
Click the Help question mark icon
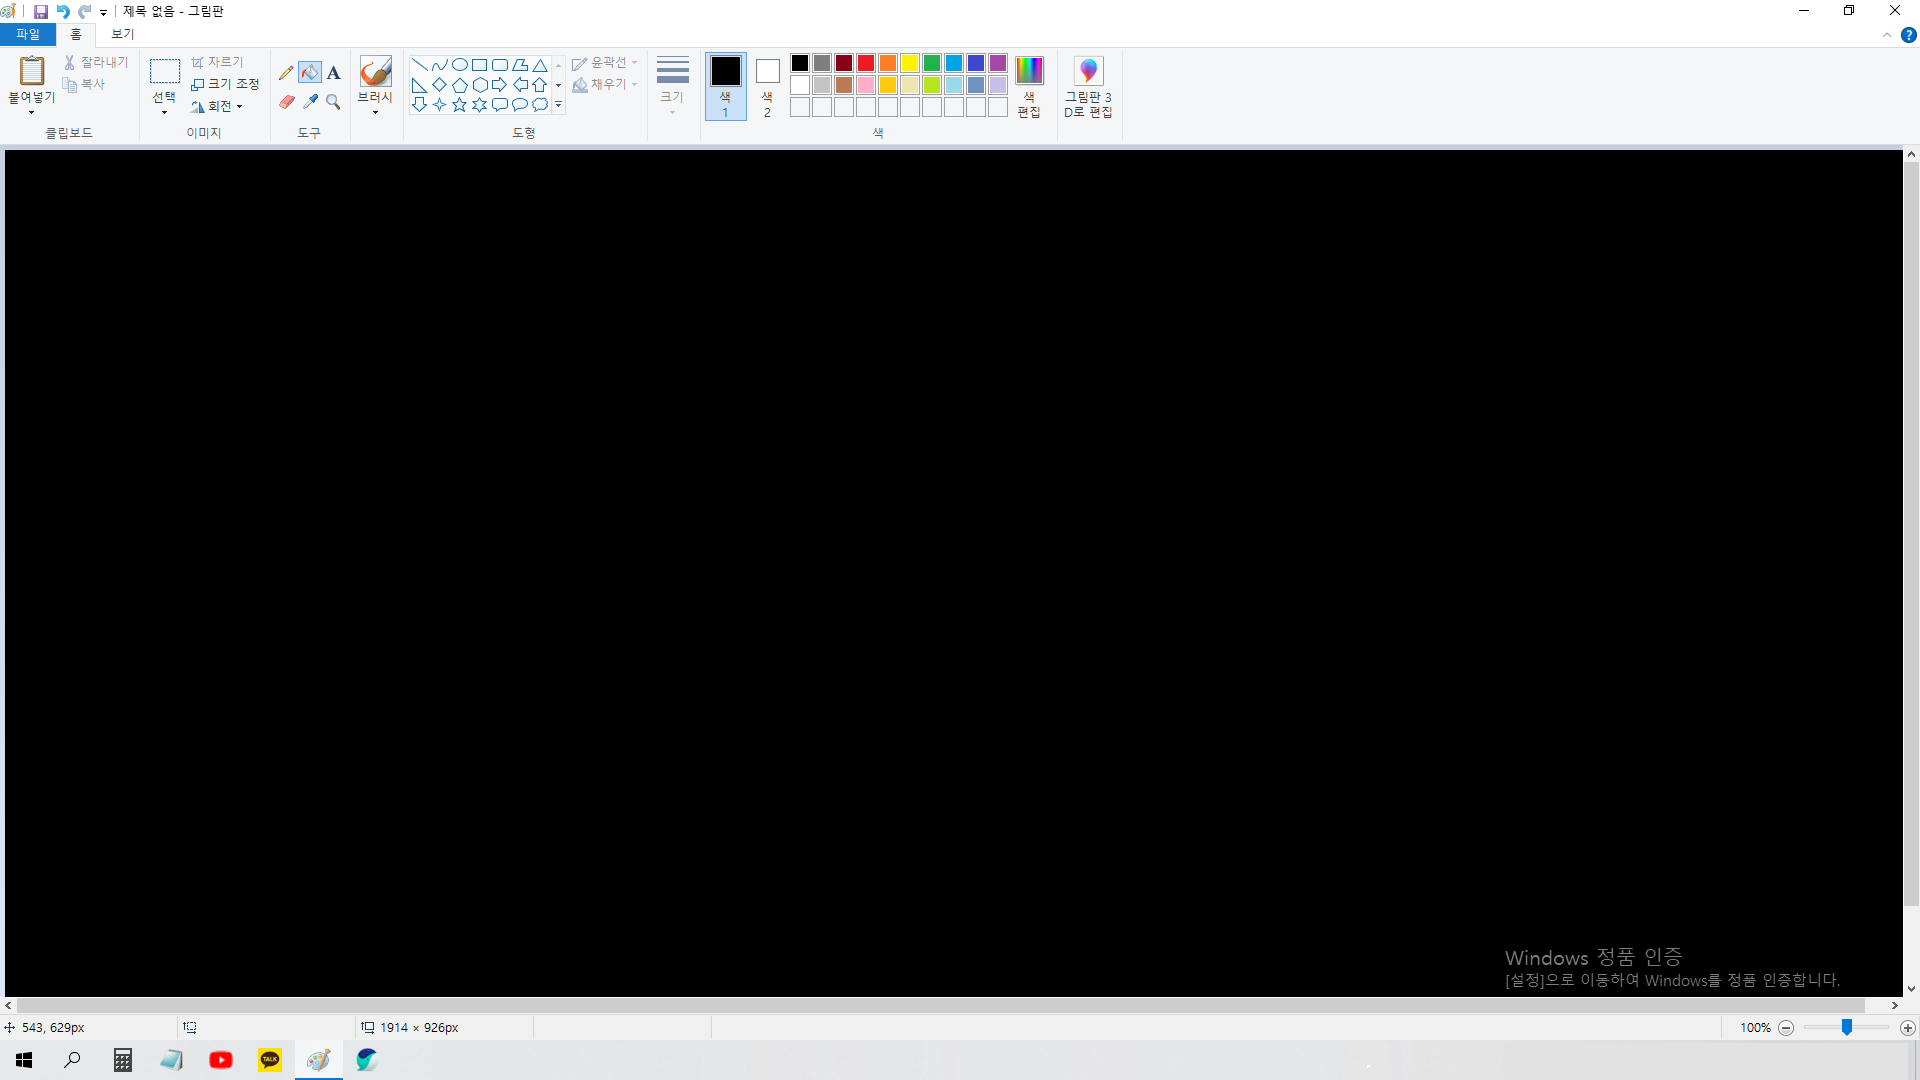pyautogui.click(x=1908, y=35)
